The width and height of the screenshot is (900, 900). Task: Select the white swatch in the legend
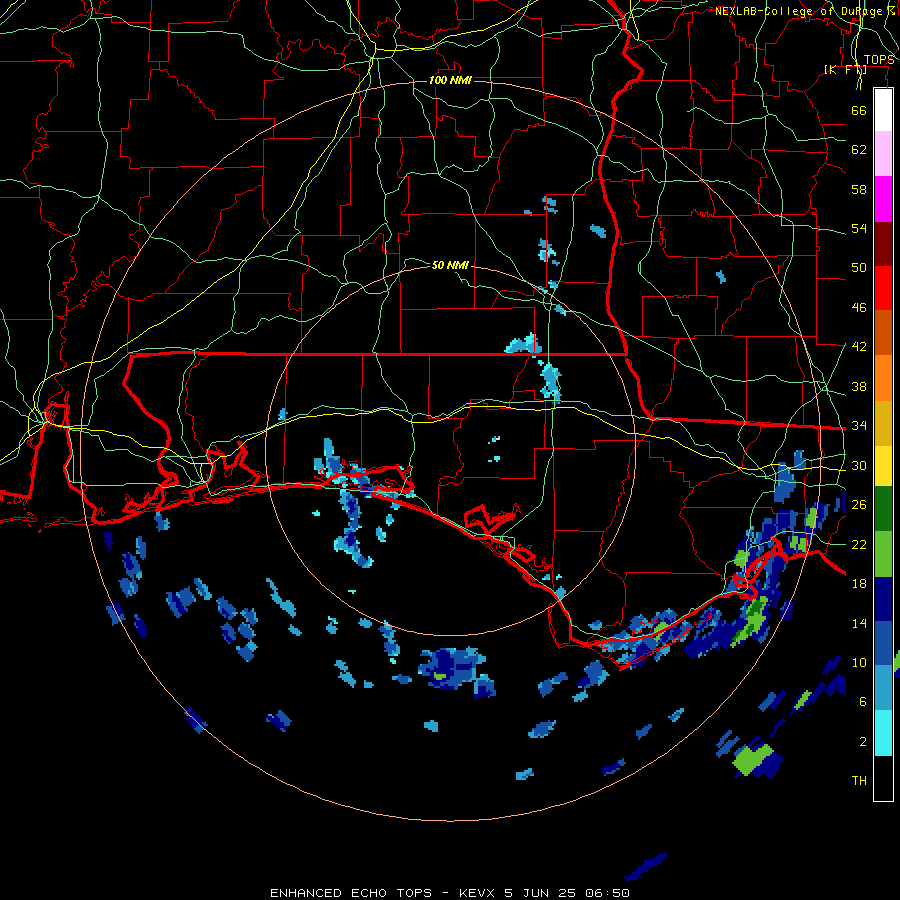(x=883, y=110)
